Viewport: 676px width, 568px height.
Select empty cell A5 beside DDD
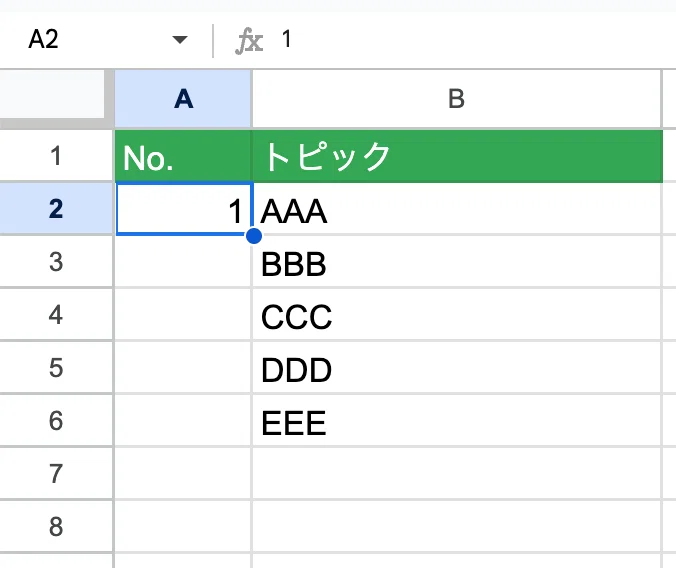coord(183,368)
